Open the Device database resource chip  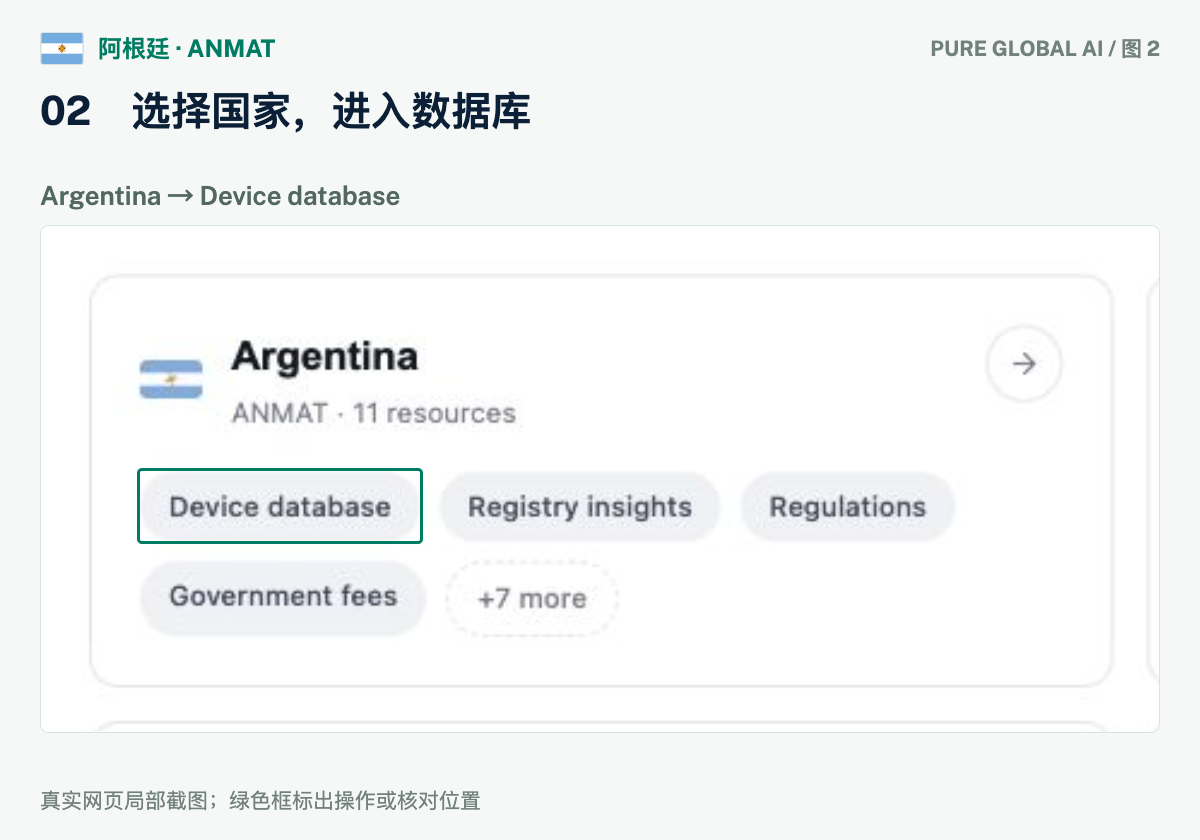click(x=280, y=506)
